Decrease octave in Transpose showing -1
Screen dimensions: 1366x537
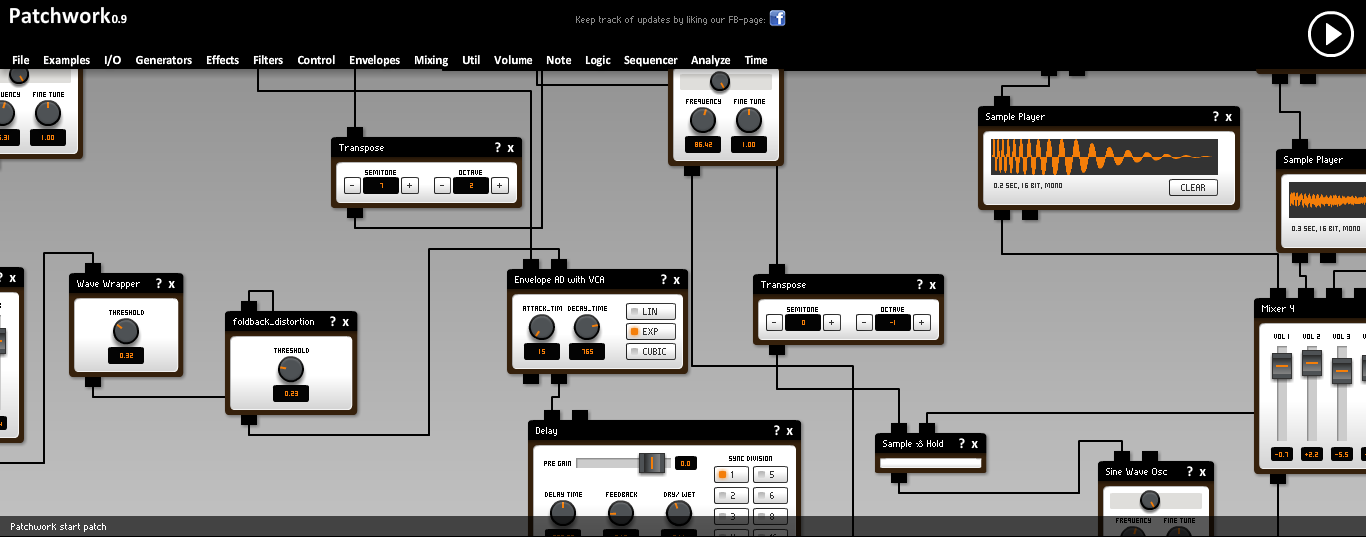864,322
